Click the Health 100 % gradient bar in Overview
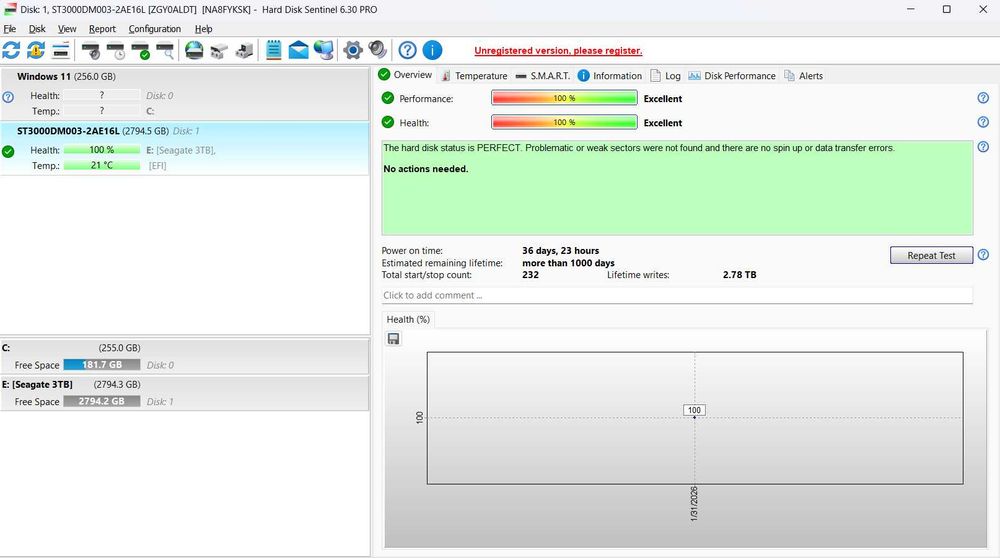The width and height of the screenshot is (1000, 558). coord(564,122)
